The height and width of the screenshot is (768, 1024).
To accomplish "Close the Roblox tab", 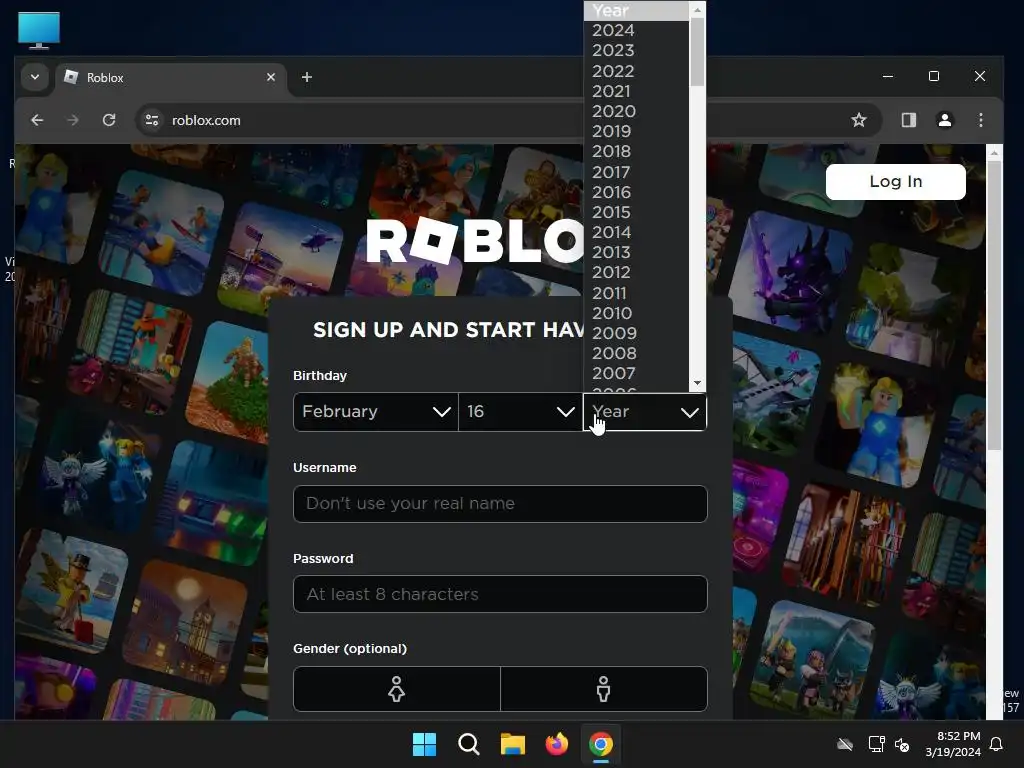I will tap(271, 77).
